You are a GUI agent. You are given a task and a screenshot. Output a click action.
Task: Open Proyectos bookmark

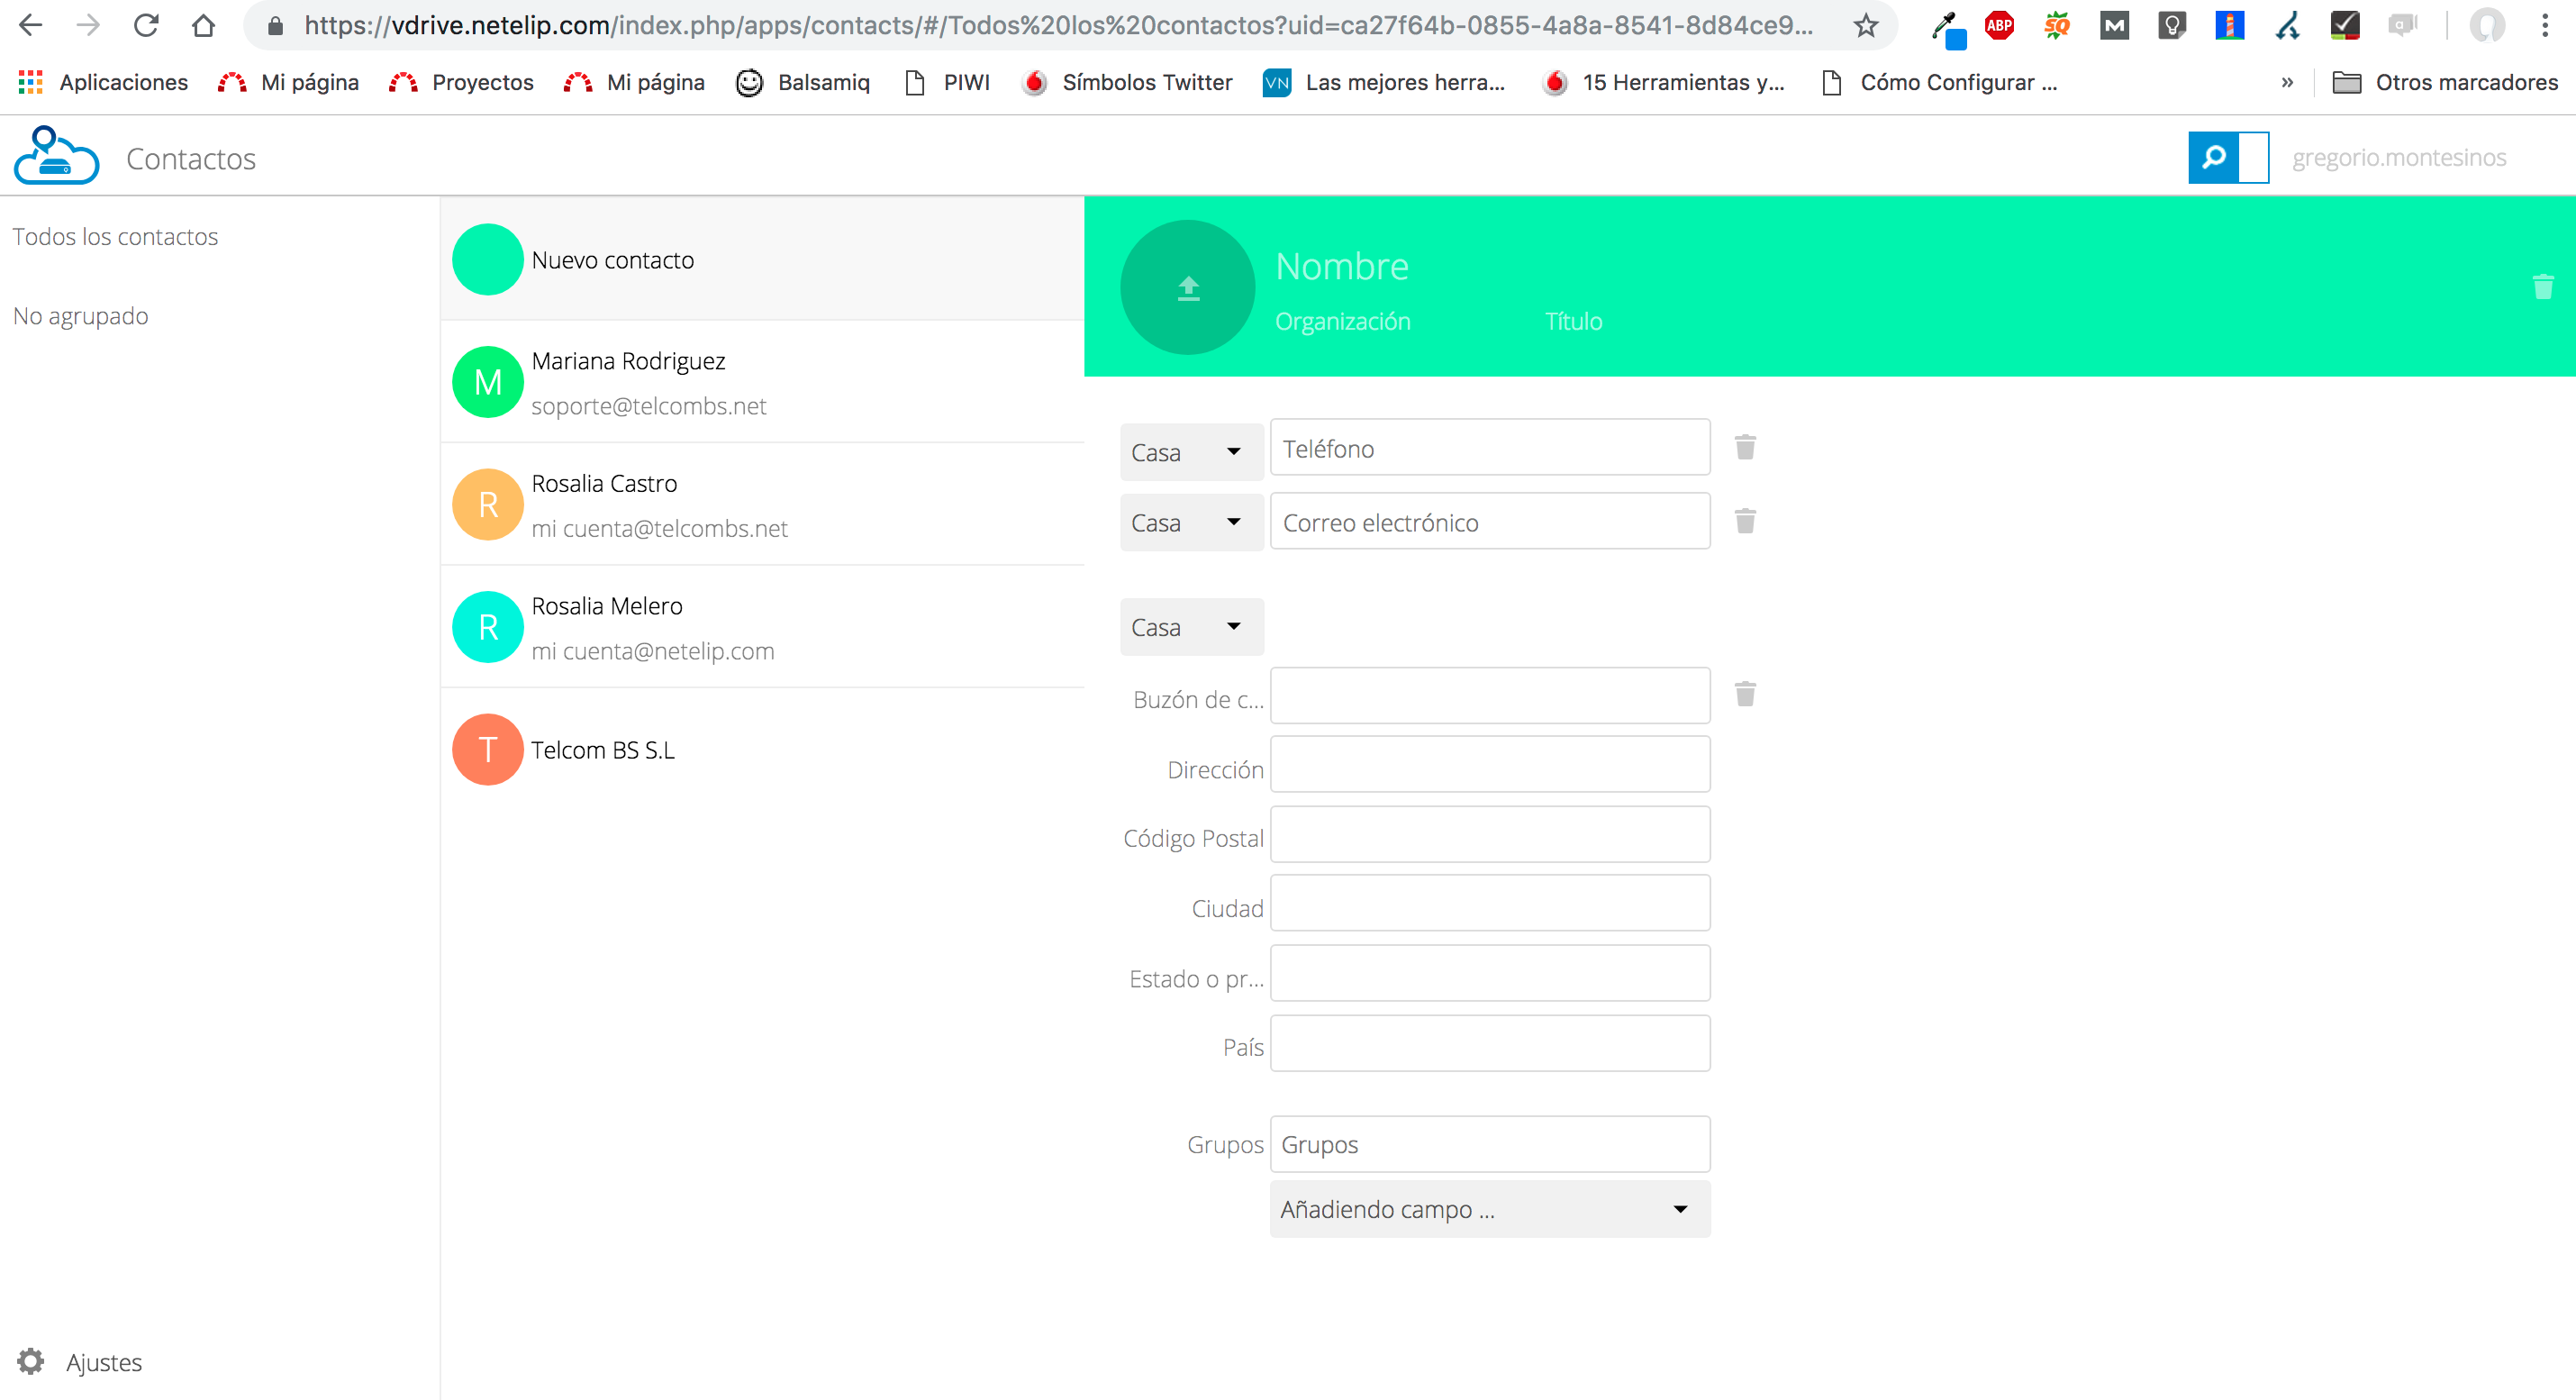pos(461,82)
